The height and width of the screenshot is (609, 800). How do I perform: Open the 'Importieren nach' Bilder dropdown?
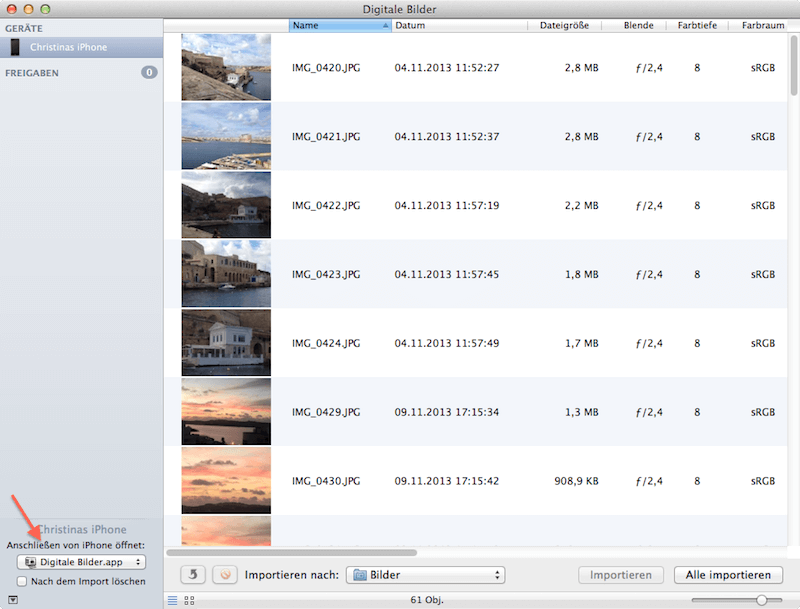(x=425, y=575)
